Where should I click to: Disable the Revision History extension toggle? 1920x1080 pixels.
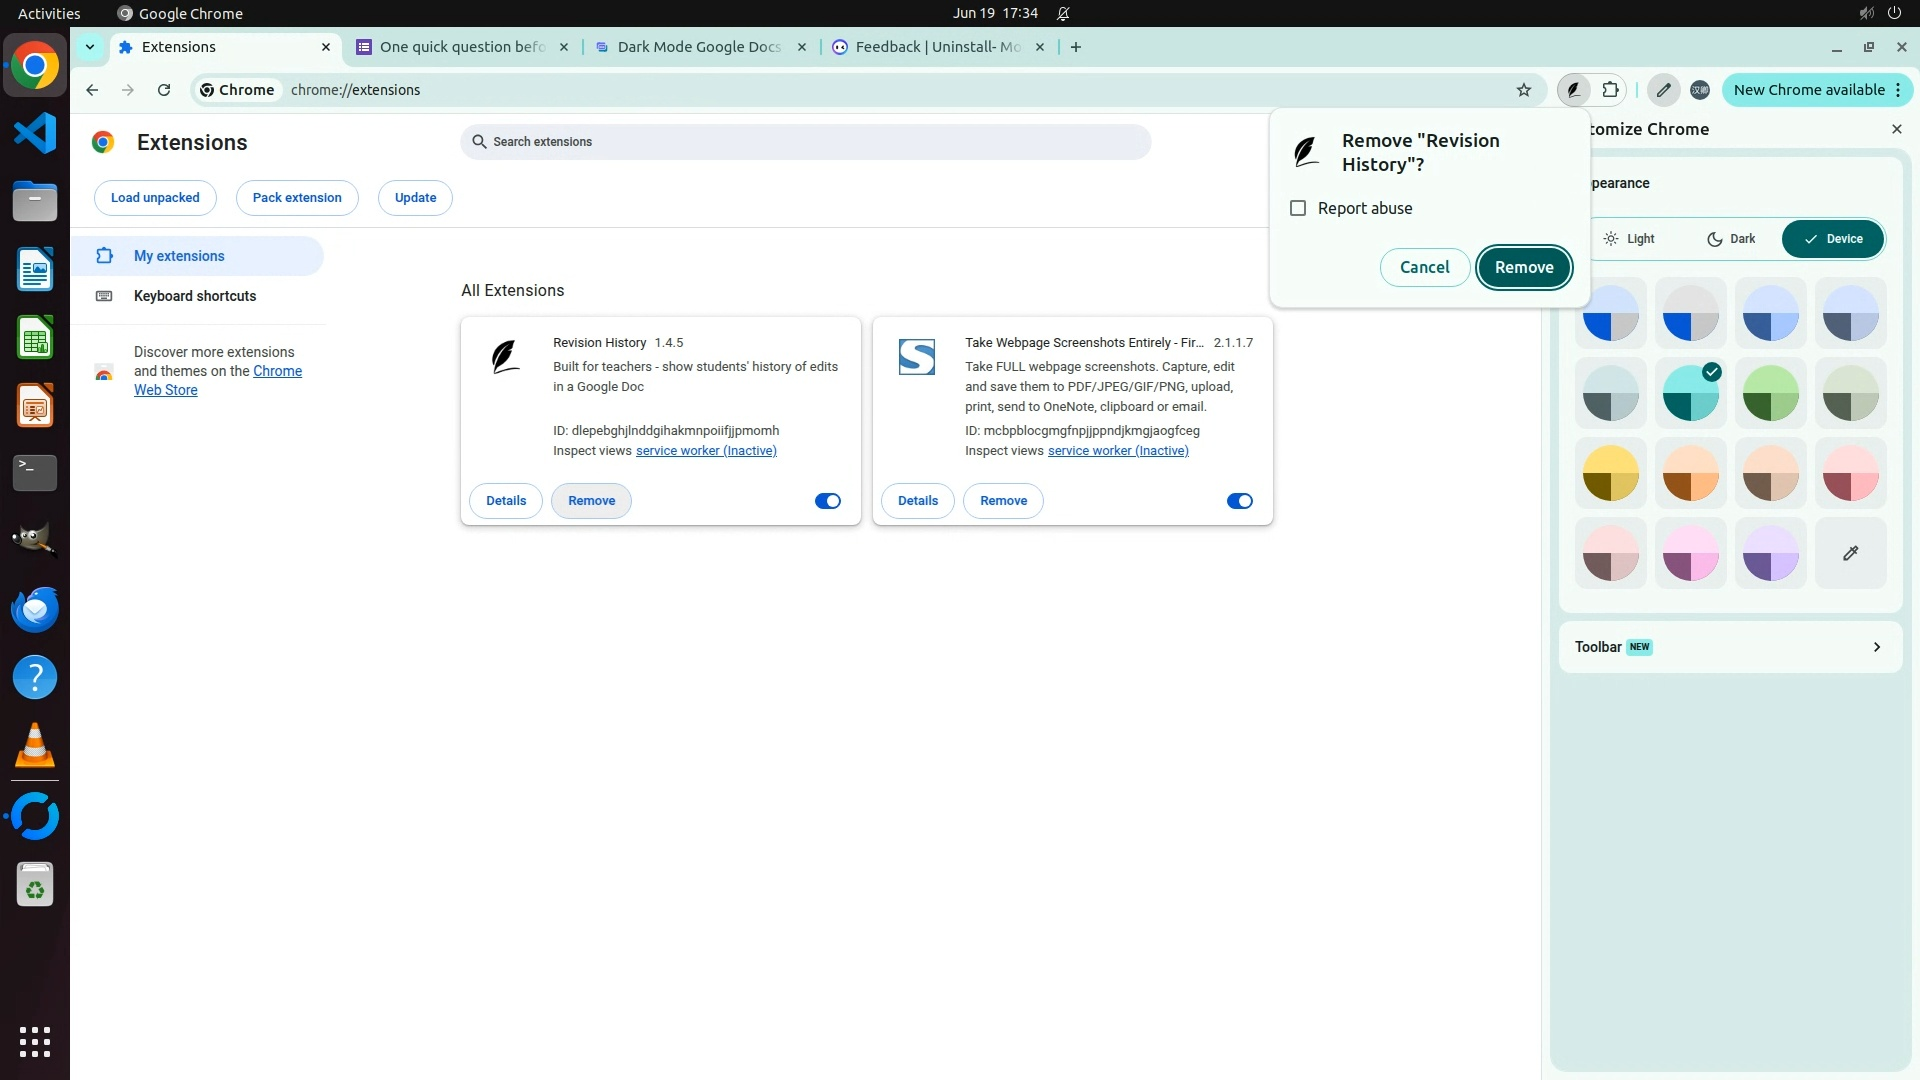pos(827,501)
